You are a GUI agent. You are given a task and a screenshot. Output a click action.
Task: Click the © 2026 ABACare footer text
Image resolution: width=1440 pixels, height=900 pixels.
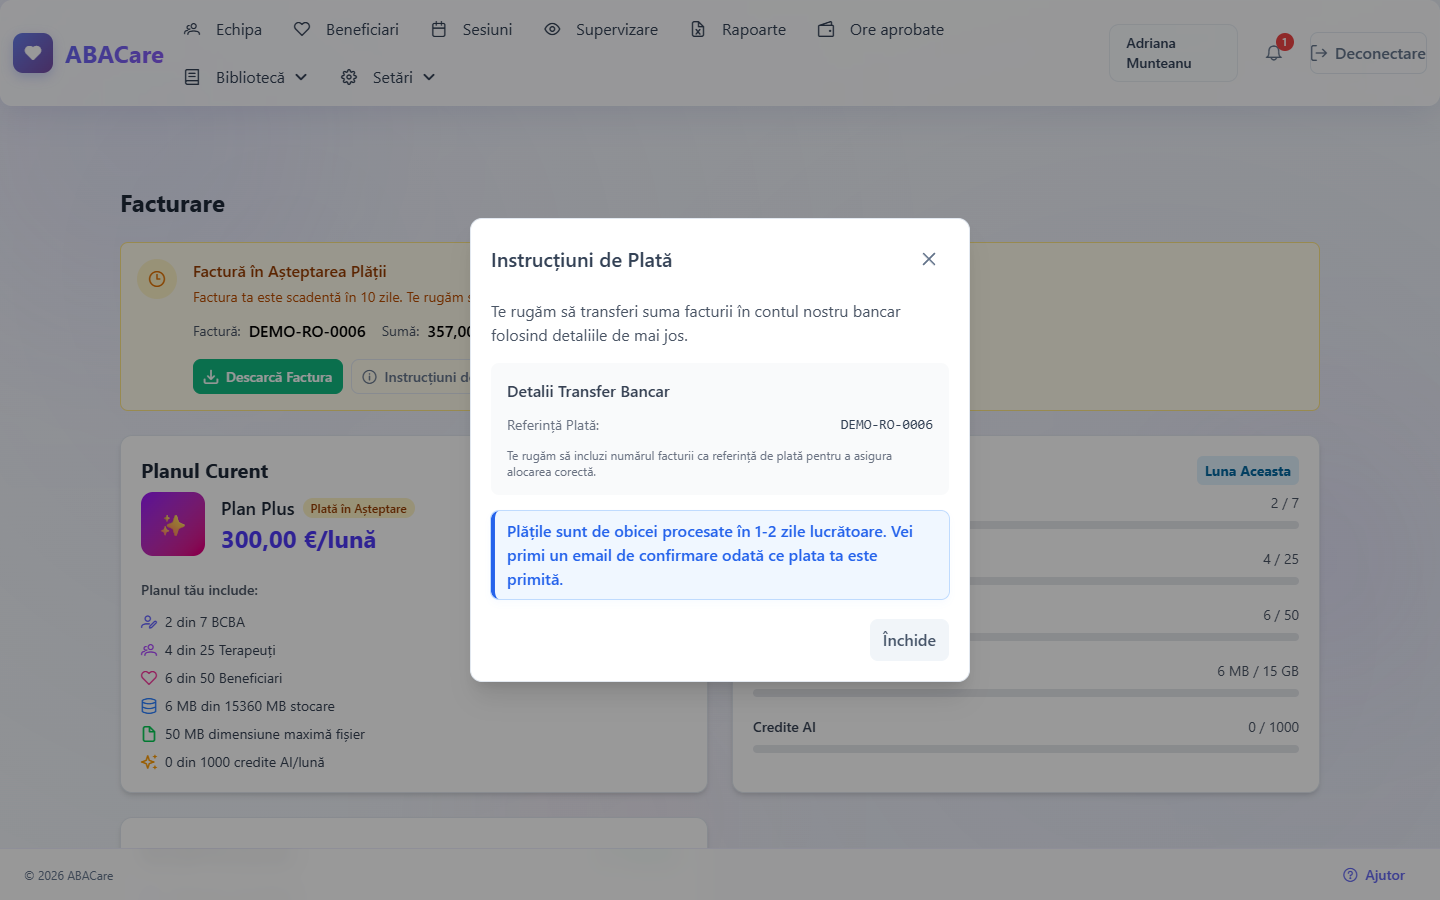(69, 876)
